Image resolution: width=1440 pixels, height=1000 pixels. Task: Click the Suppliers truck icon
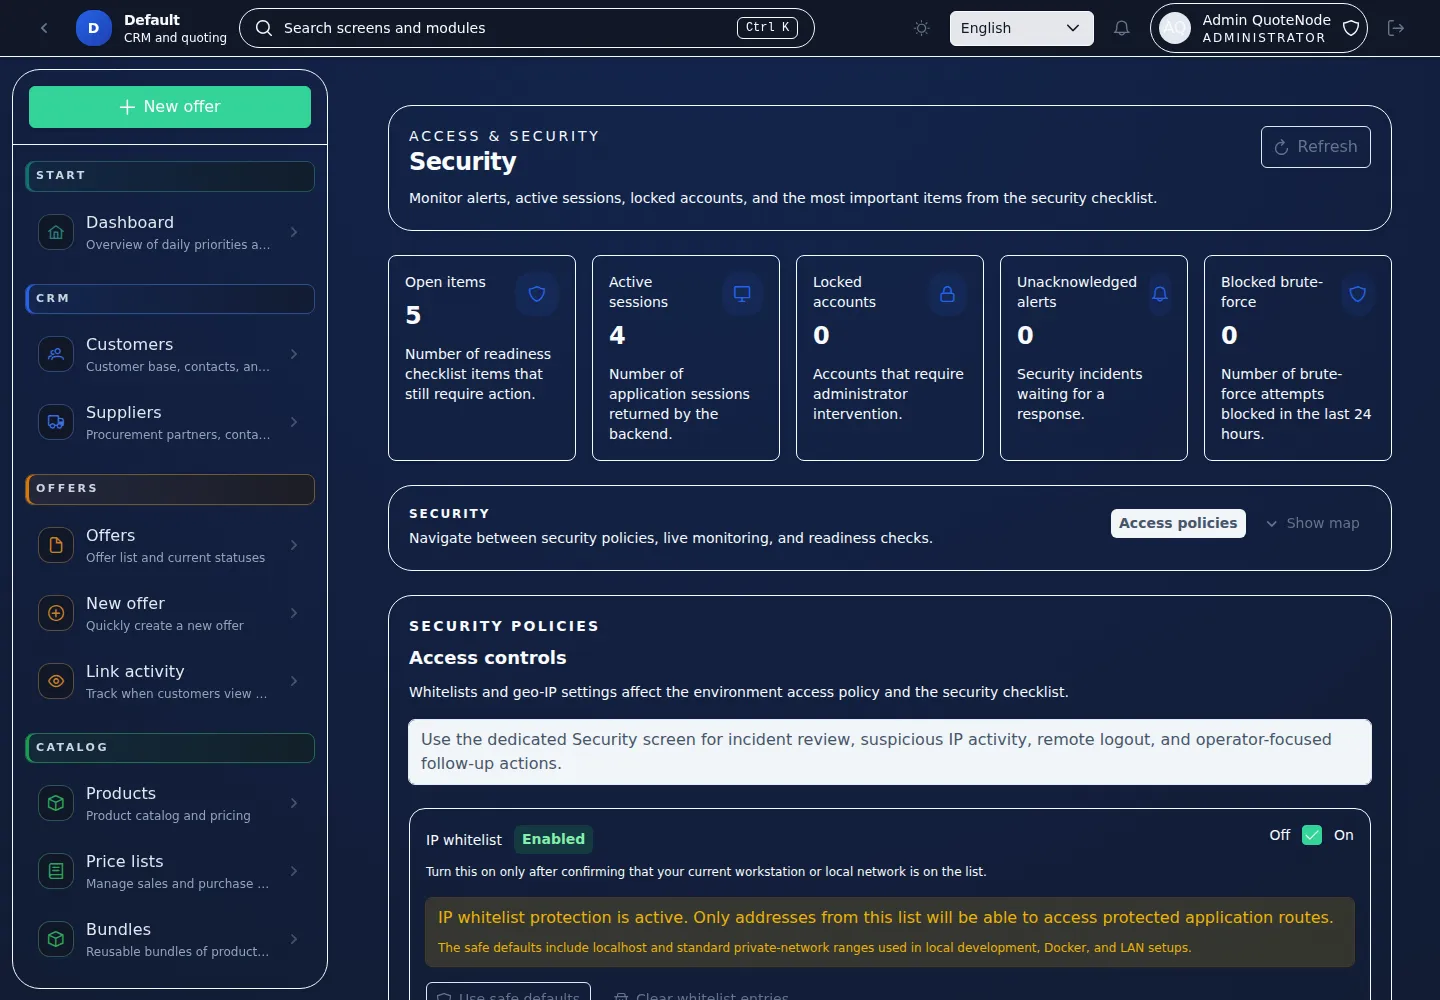tap(56, 422)
